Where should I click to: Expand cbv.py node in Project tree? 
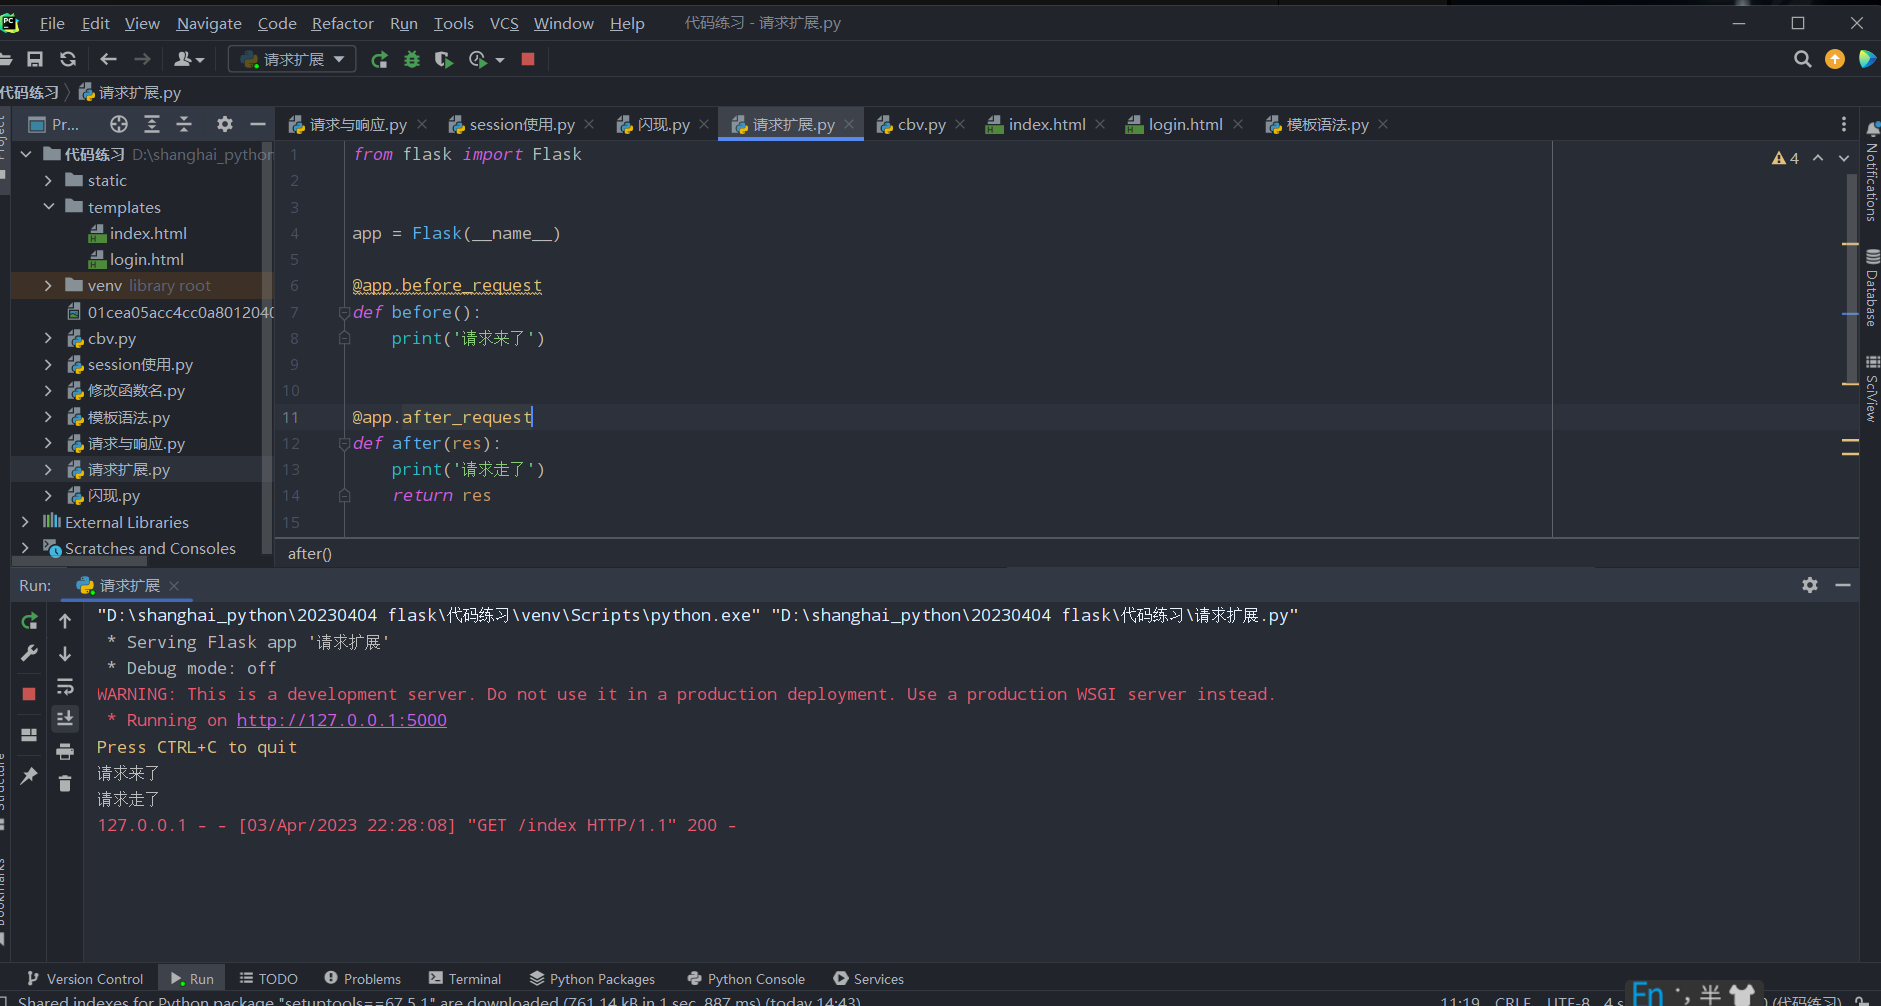tap(48, 338)
